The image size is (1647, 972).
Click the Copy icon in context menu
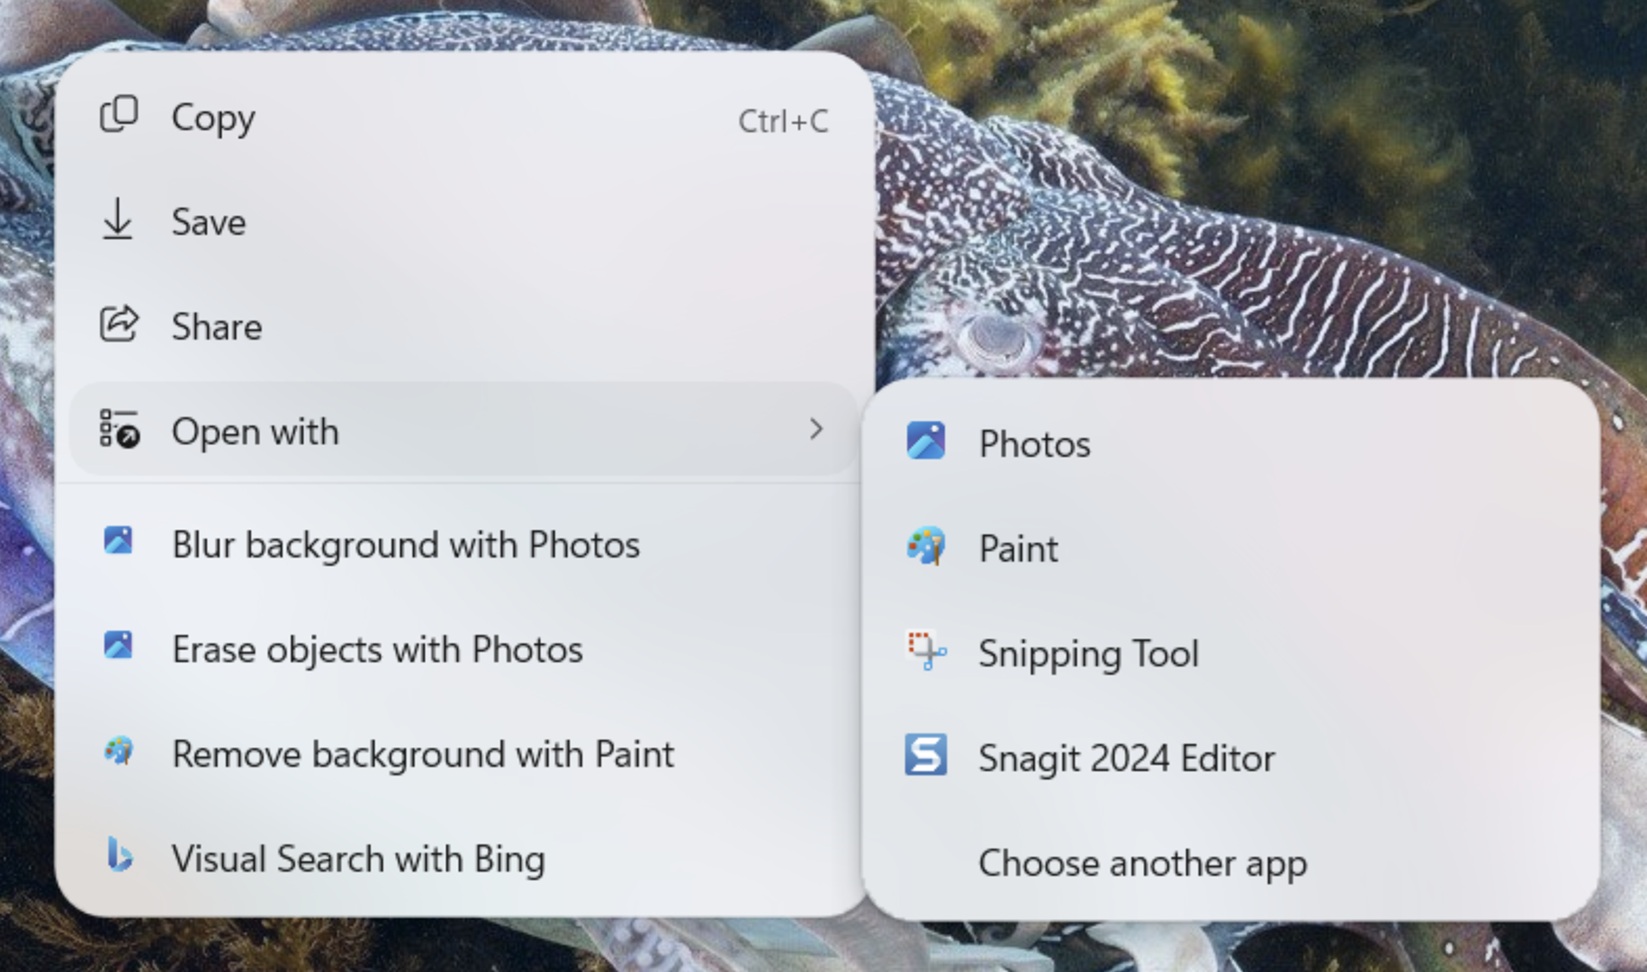pyautogui.click(x=118, y=115)
